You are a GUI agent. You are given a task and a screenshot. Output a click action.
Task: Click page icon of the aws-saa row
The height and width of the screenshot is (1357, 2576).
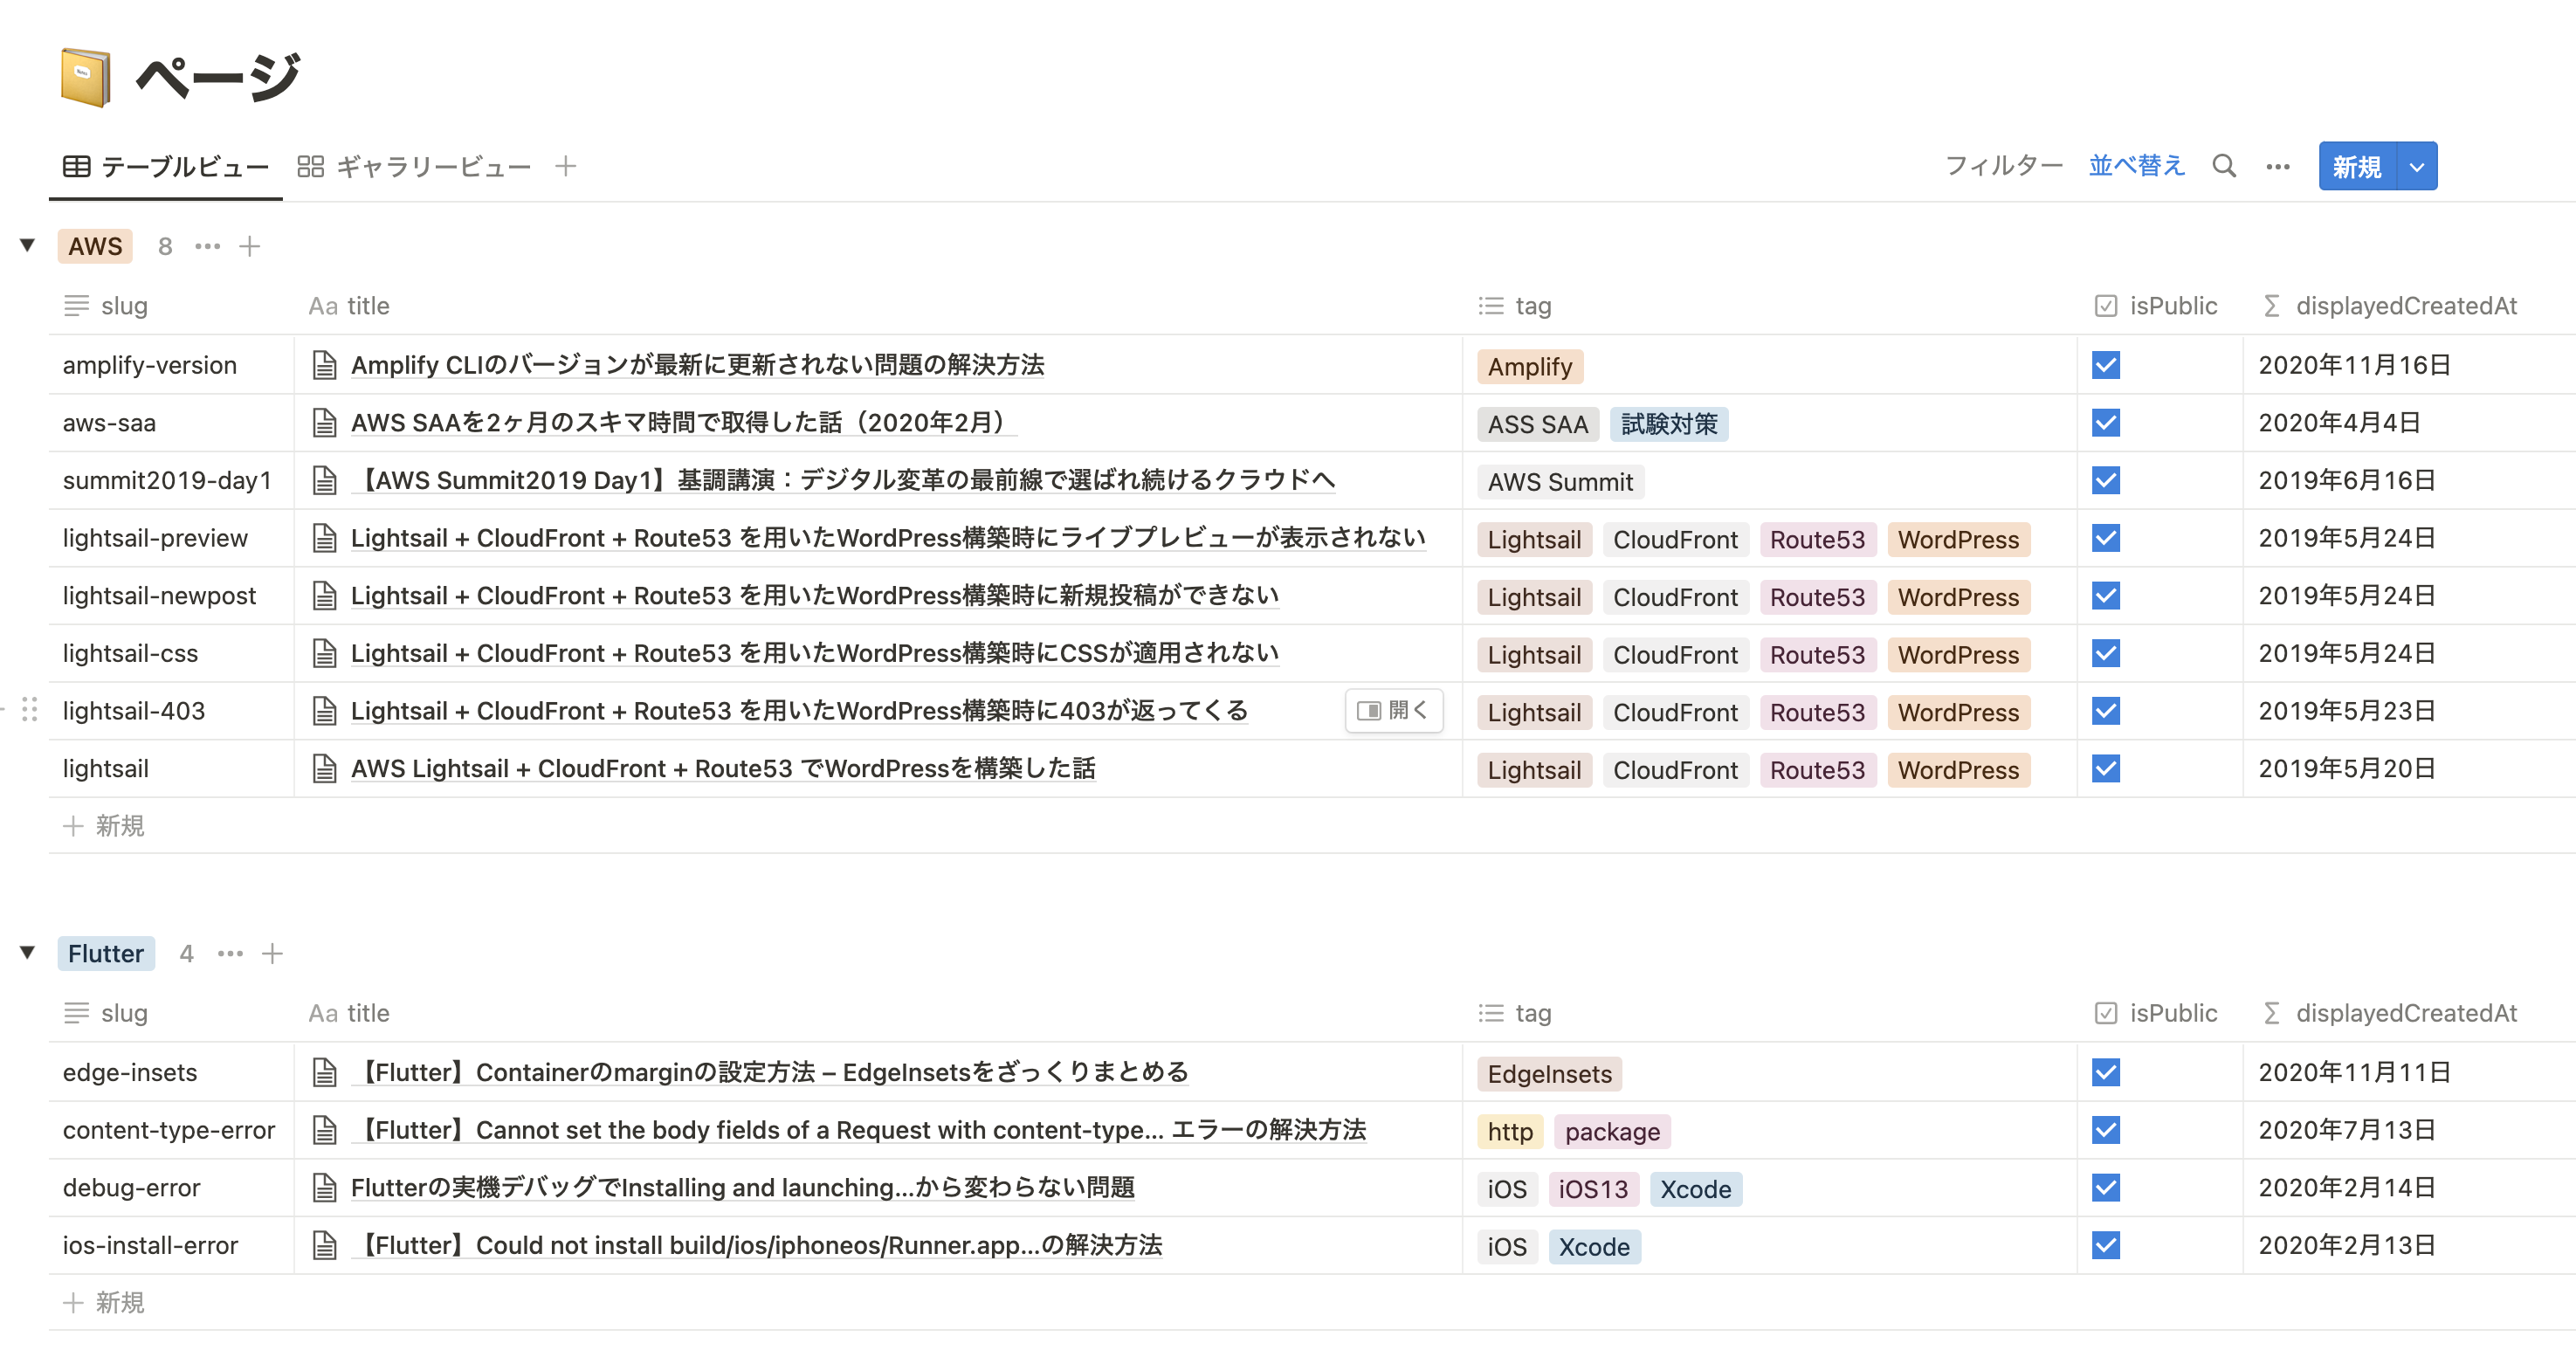click(x=324, y=423)
